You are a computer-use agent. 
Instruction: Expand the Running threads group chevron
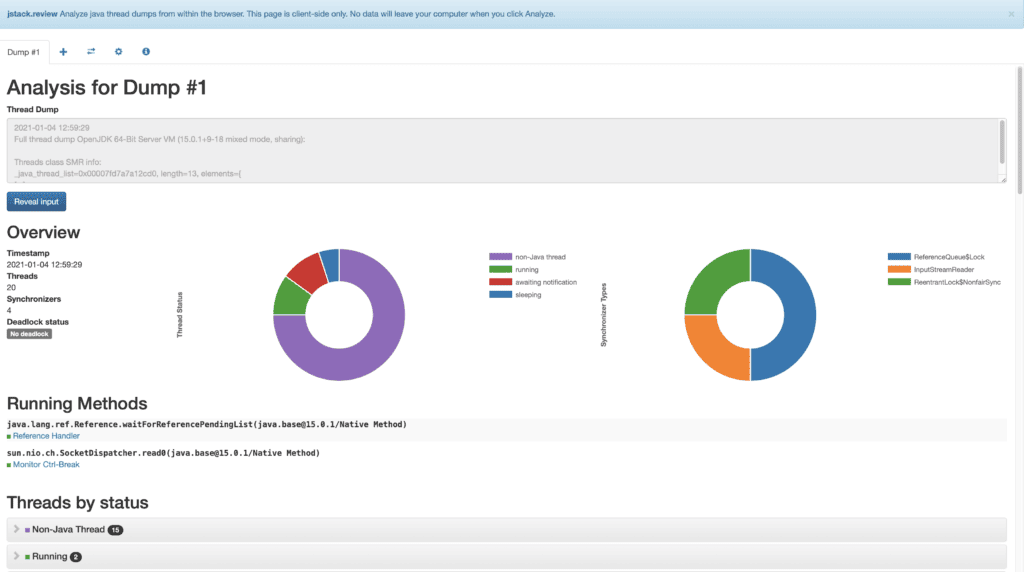[16, 556]
